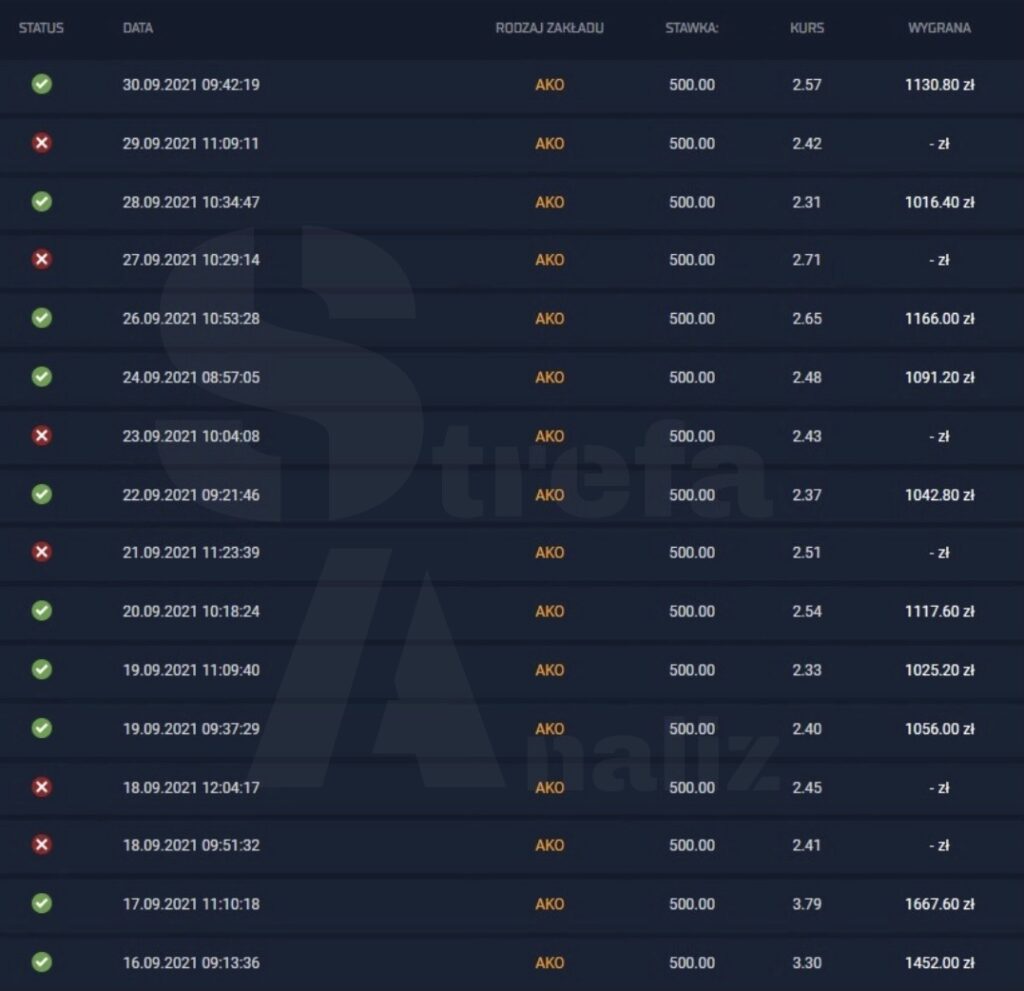Click the red cross icon on 27.09.2021 row

tap(42, 259)
